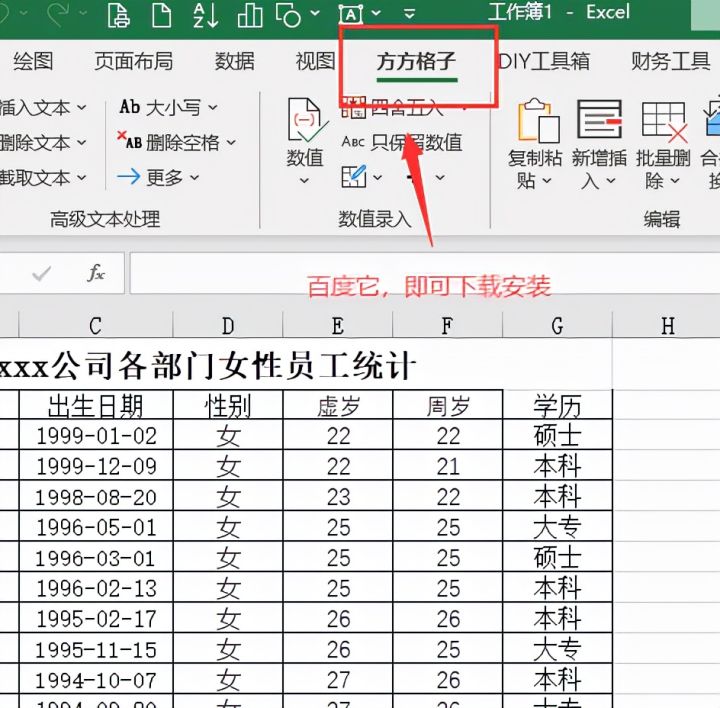Viewport: 720px width, 708px height.
Task: Click 虚岁 value 23 in 1998-08-20 row
Action: tap(338, 496)
